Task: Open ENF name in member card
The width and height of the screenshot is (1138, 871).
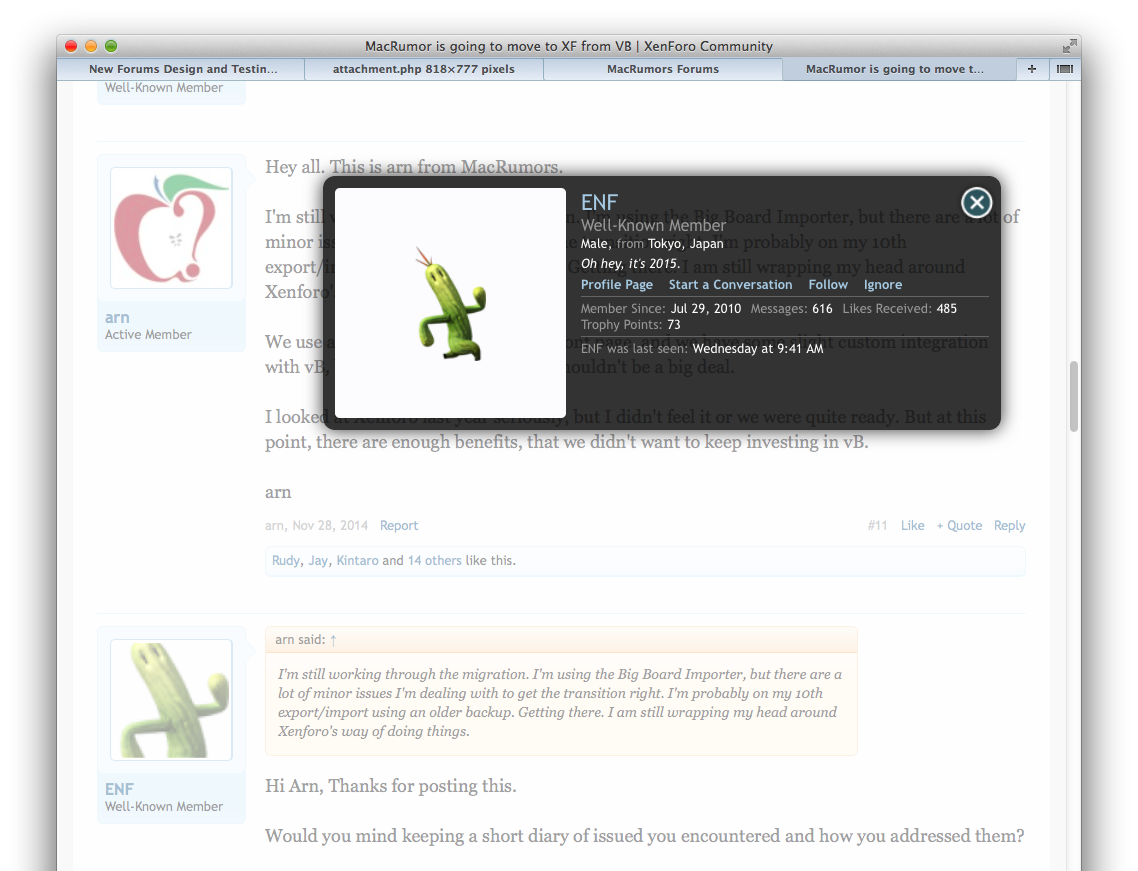Action: (x=599, y=203)
